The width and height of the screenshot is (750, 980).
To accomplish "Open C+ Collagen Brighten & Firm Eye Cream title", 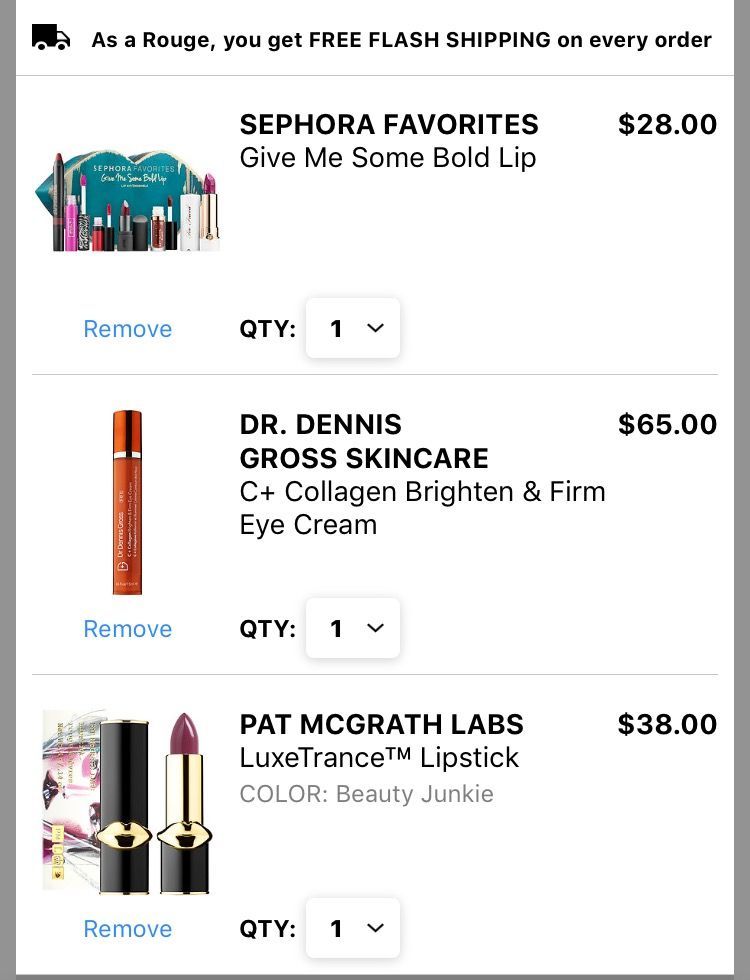I will click(x=422, y=508).
